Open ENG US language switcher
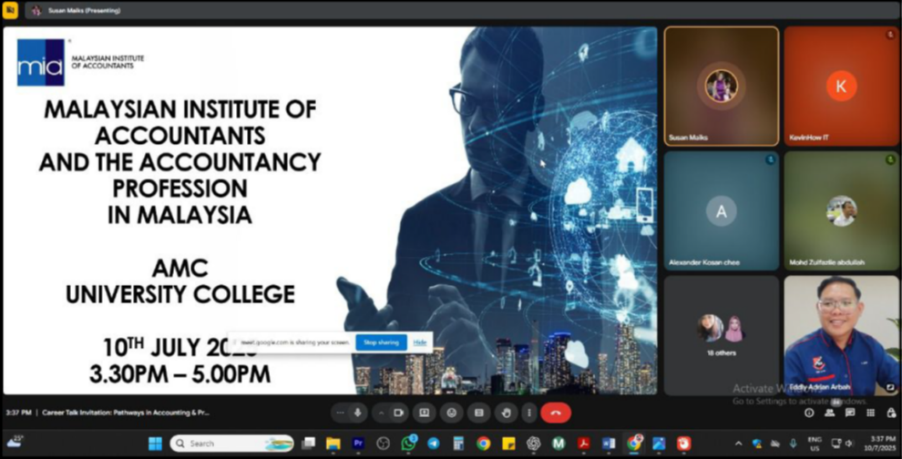 coord(814,443)
